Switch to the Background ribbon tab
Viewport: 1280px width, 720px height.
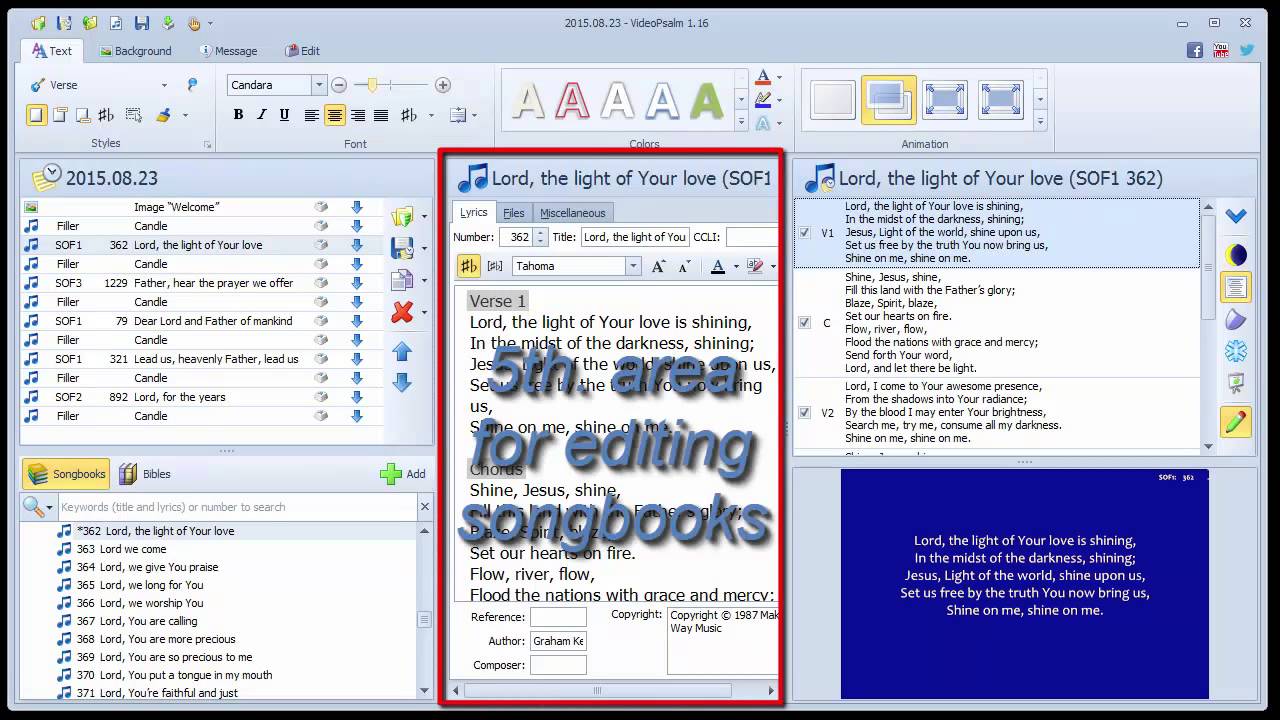coord(135,51)
